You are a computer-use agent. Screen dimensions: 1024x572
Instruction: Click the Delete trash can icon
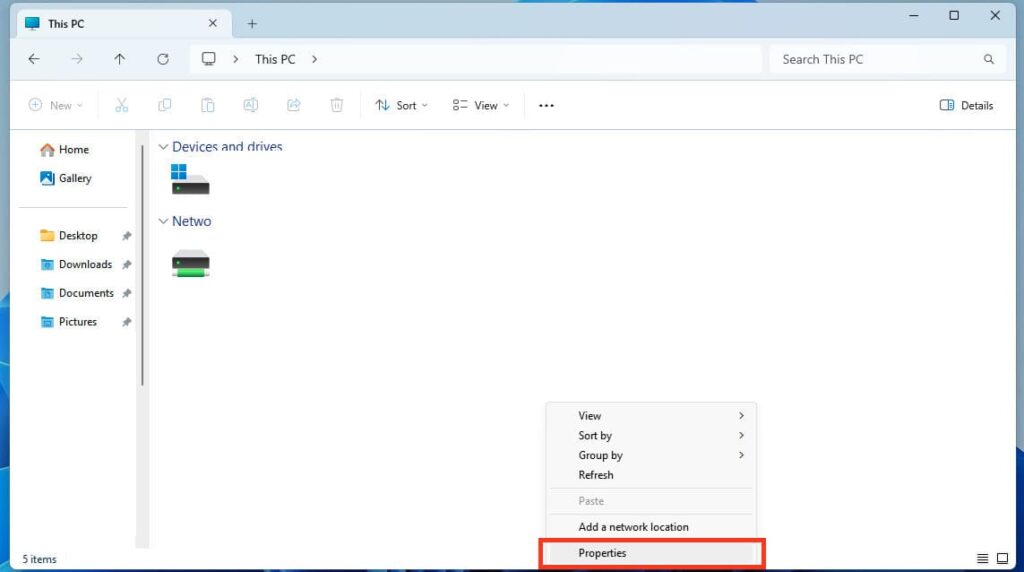click(337, 105)
